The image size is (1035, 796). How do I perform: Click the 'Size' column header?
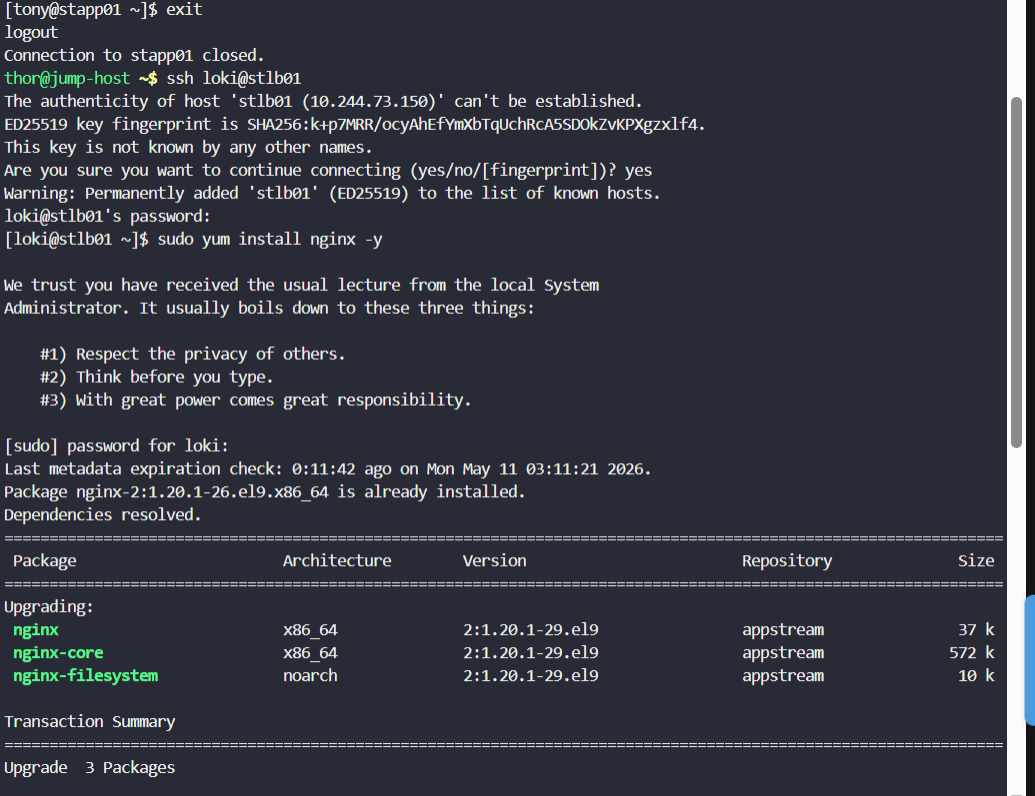[x=976, y=561]
